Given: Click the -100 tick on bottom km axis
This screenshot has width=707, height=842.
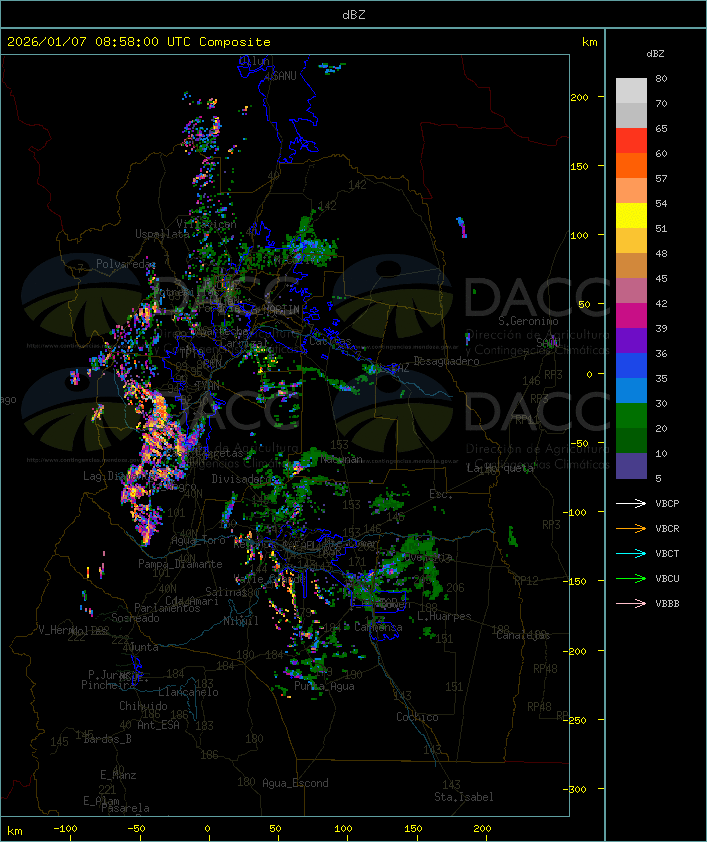Looking at the screenshot, I should [65, 829].
